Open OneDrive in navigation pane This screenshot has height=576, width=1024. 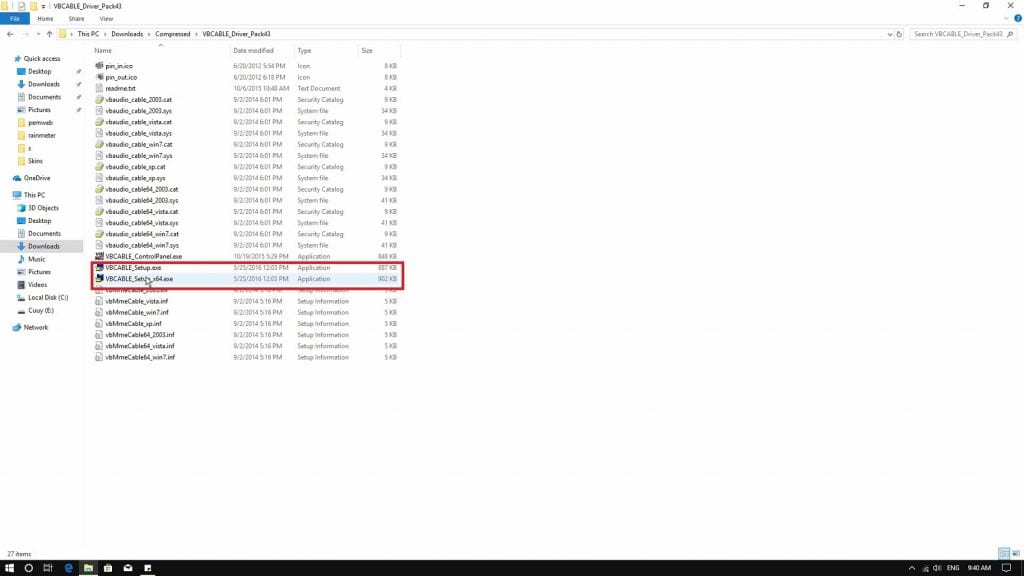[x=37, y=178]
